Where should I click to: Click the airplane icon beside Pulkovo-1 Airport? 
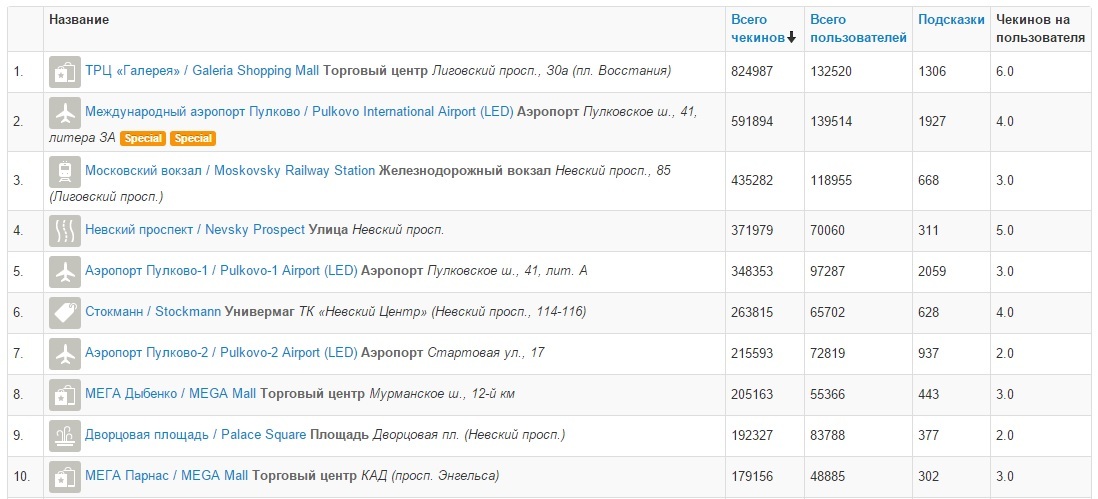pos(65,271)
